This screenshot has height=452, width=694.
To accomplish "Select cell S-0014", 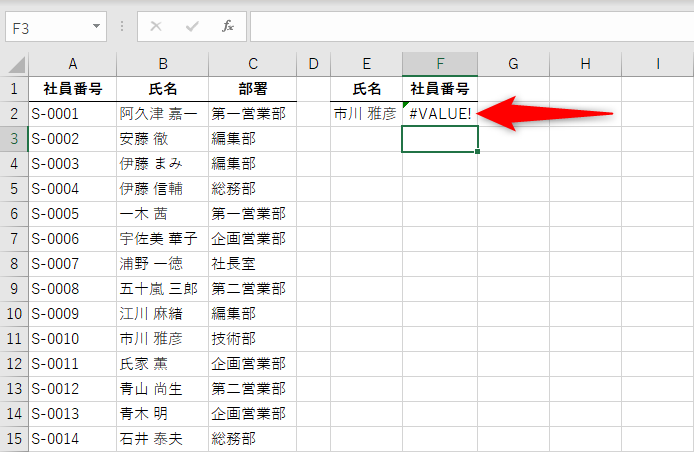I will pos(73,439).
